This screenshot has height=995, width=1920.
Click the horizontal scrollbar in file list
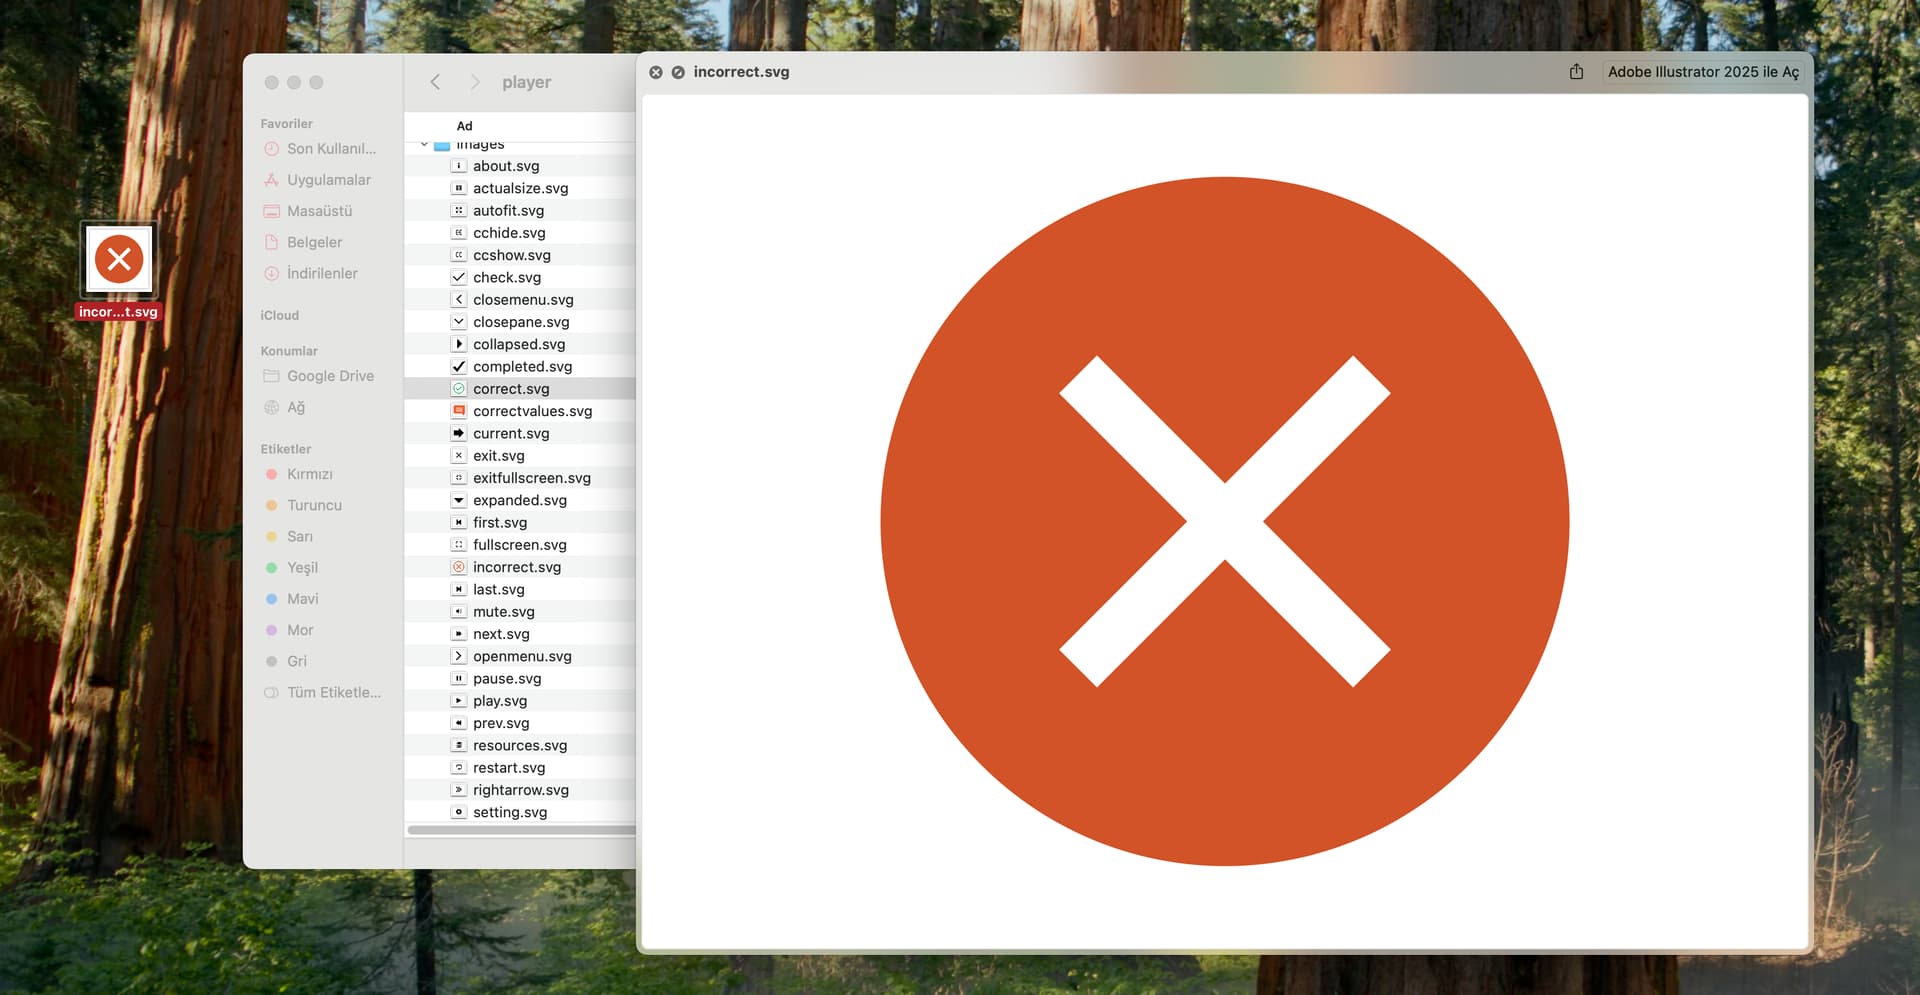click(x=520, y=830)
